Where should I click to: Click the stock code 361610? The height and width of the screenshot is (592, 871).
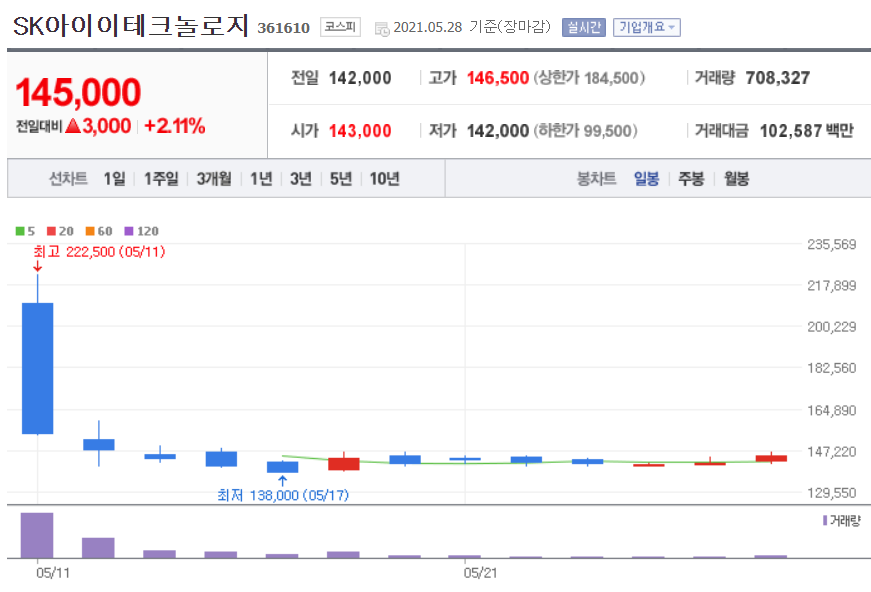coord(283,28)
